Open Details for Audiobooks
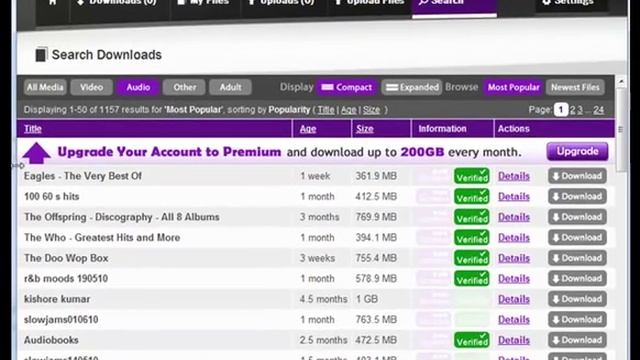The width and height of the screenshot is (640, 360). click(513, 340)
